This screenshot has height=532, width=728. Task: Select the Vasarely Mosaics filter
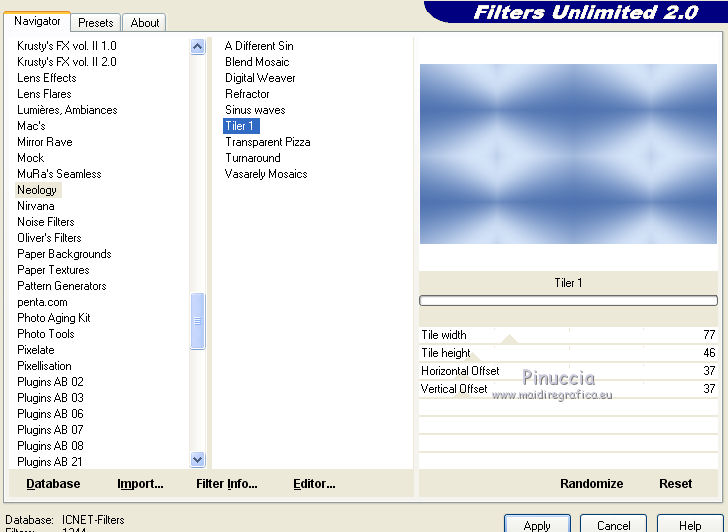pyautogui.click(x=266, y=174)
